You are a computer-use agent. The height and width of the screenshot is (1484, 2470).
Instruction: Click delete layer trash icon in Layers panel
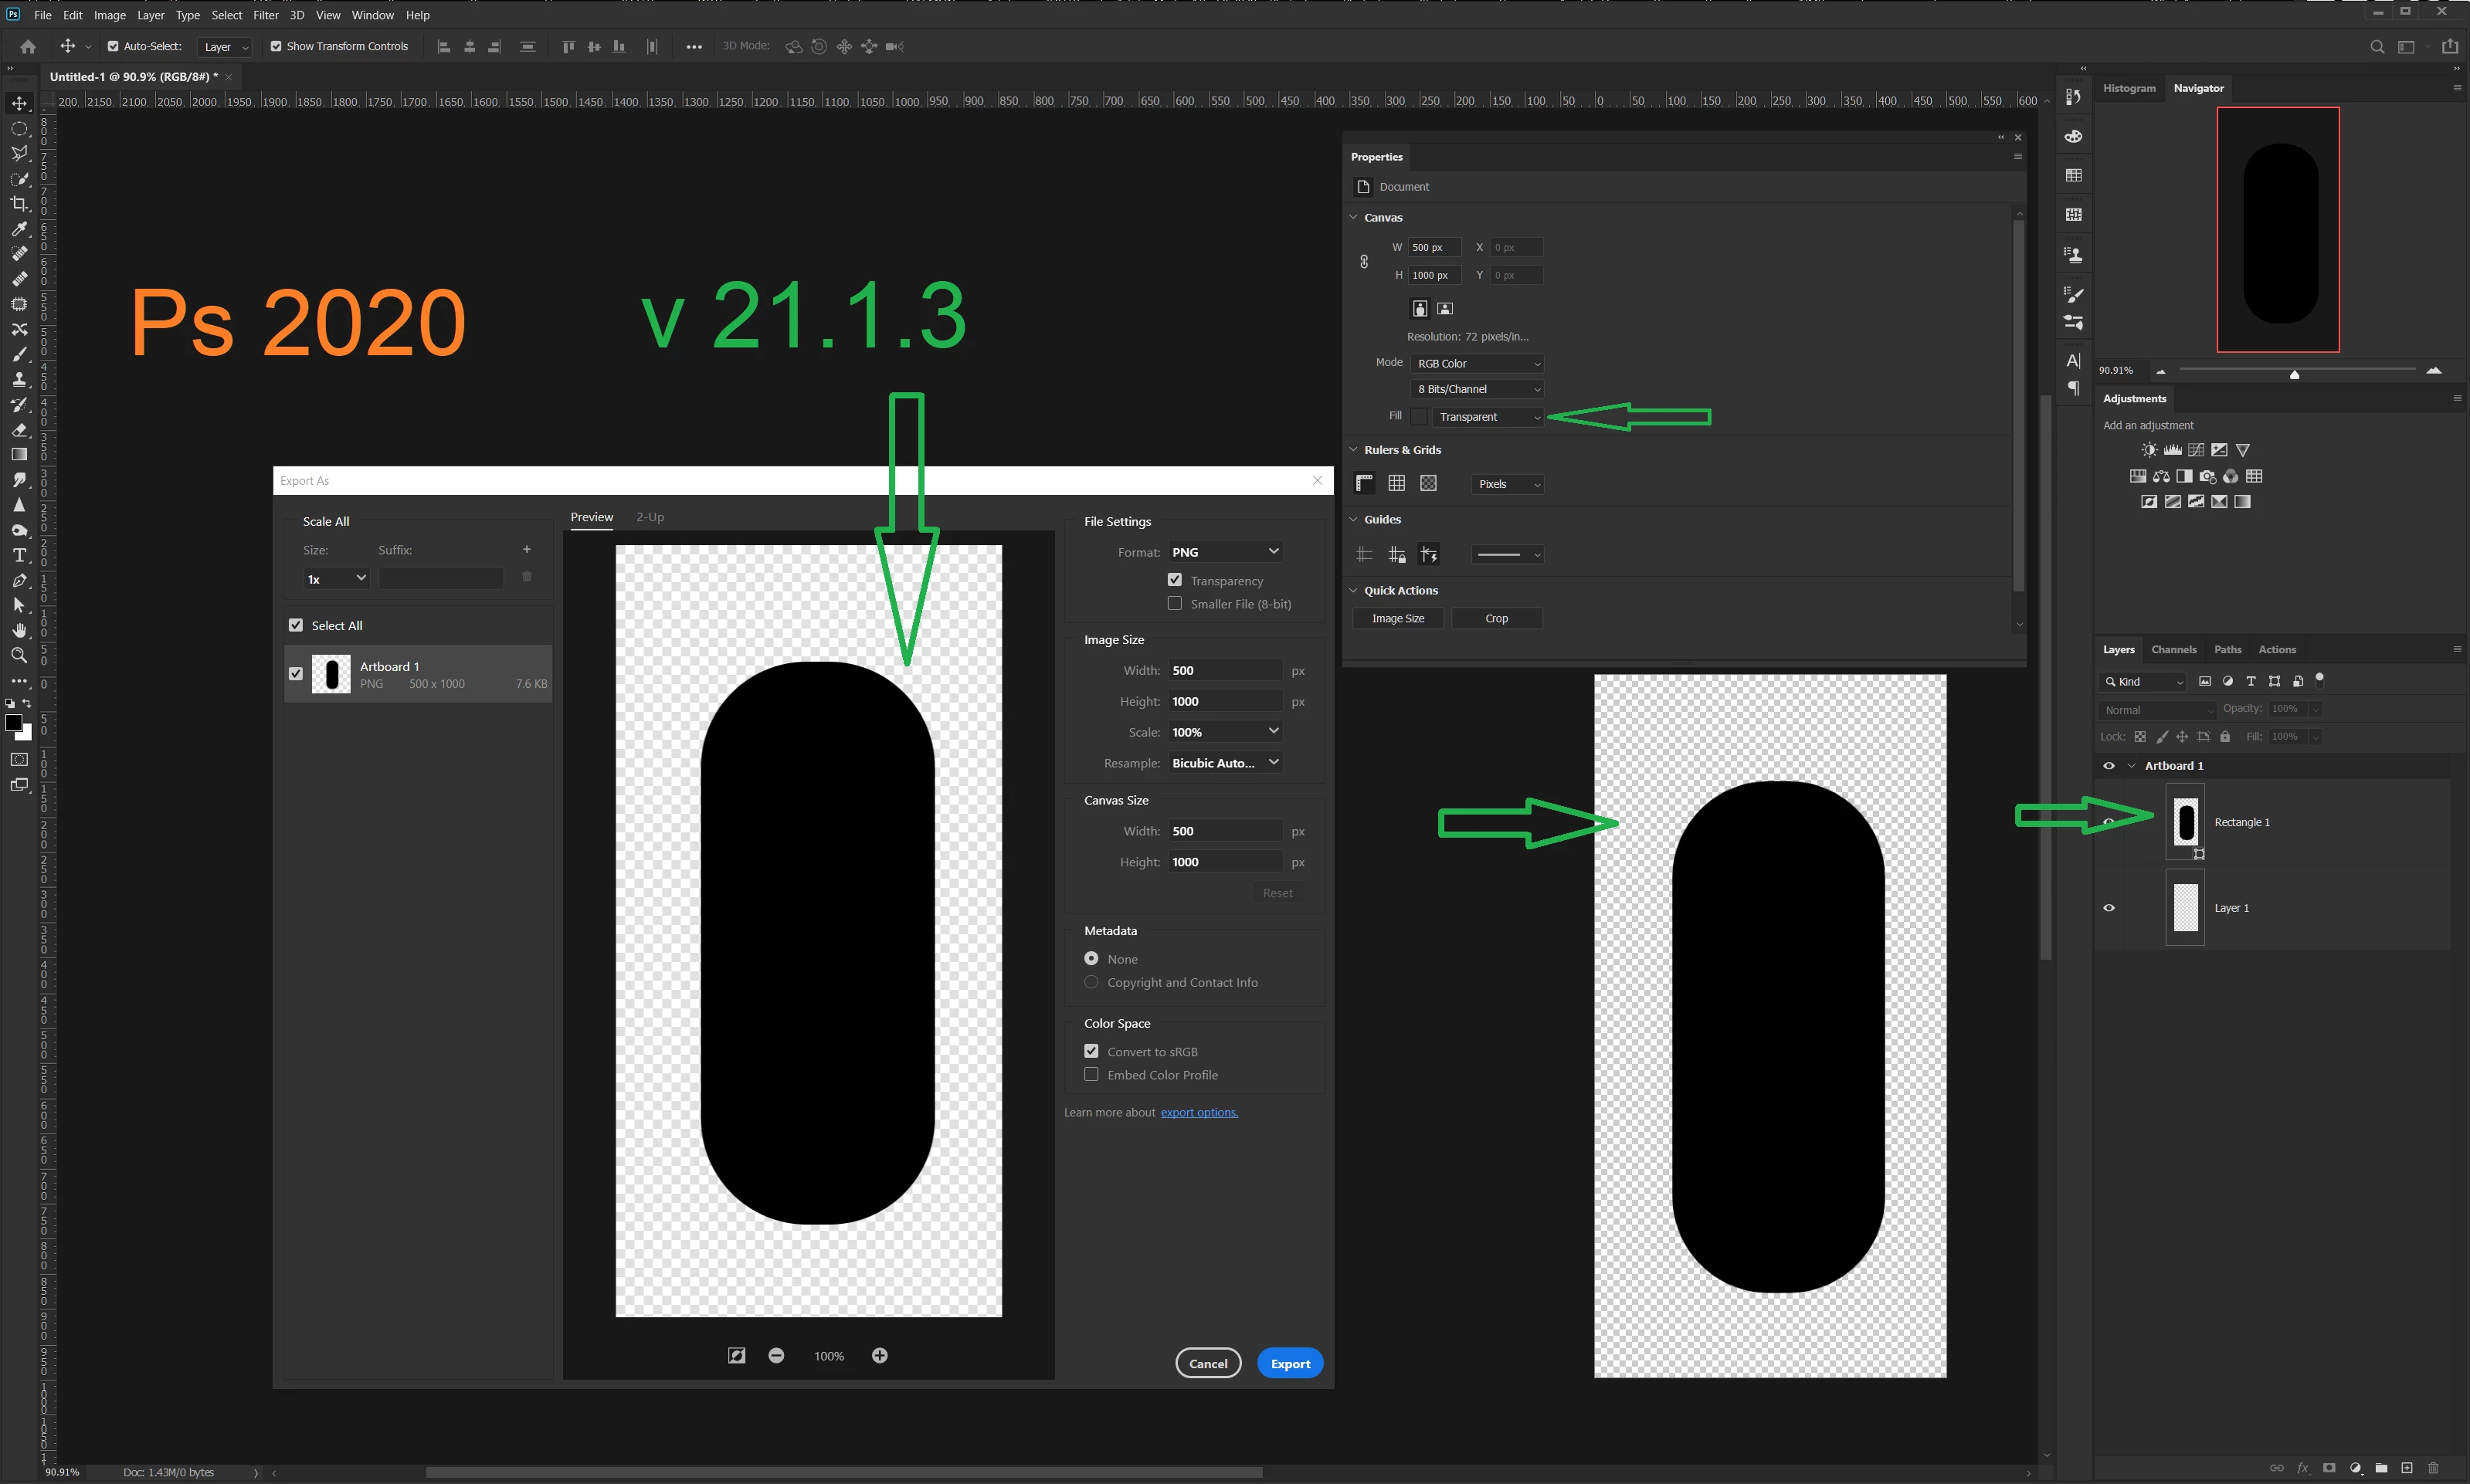(2433, 1468)
